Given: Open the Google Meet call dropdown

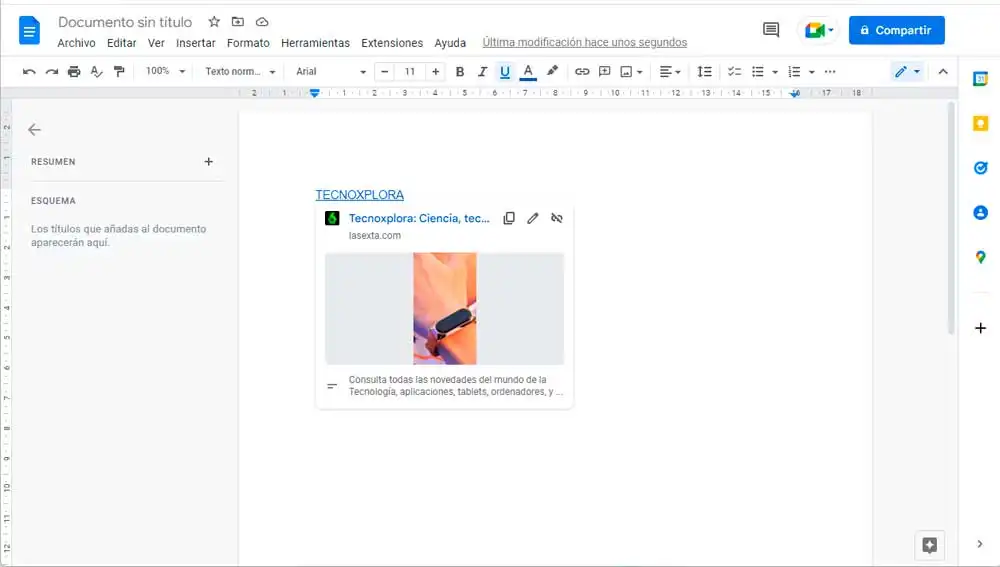Looking at the screenshot, I should [x=819, y=30].
